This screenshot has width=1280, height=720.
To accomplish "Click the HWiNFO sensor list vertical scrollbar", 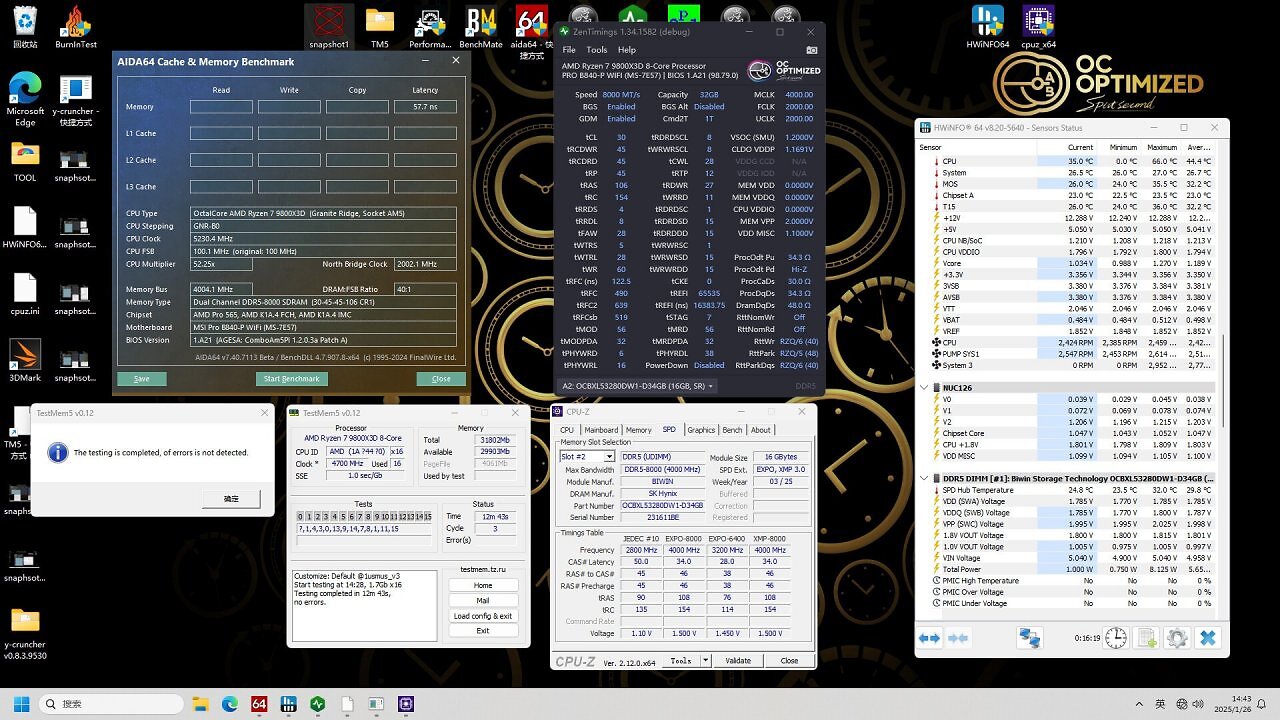I will [1222, 381].
